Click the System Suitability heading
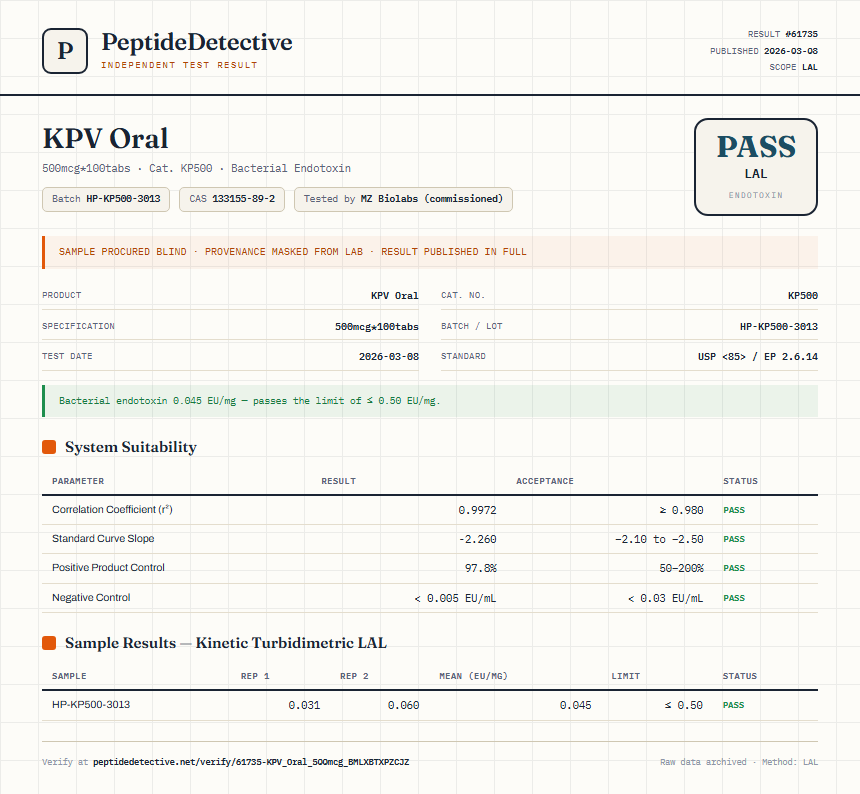 click(x=131, y=447)
